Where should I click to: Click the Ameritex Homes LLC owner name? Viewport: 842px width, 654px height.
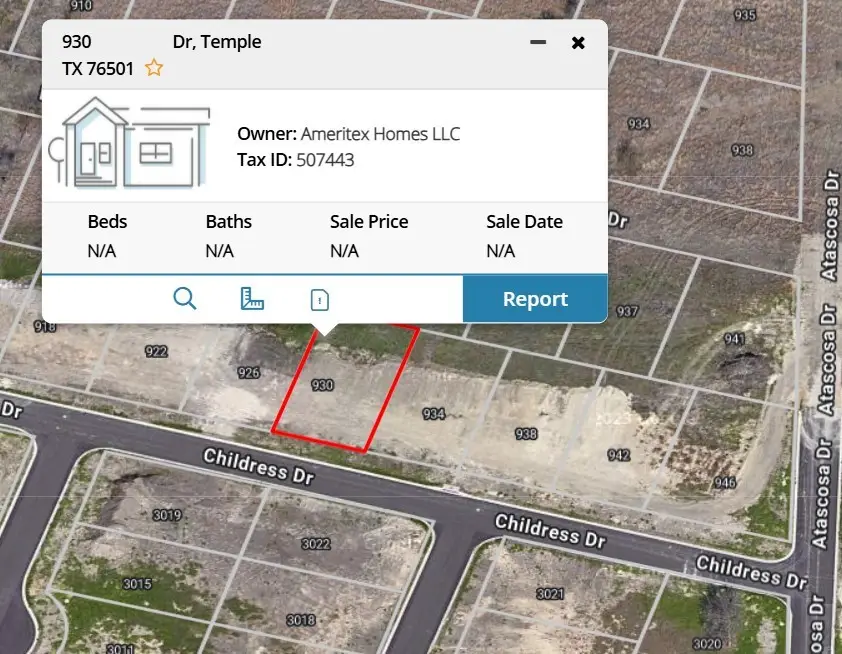(380, 134)
